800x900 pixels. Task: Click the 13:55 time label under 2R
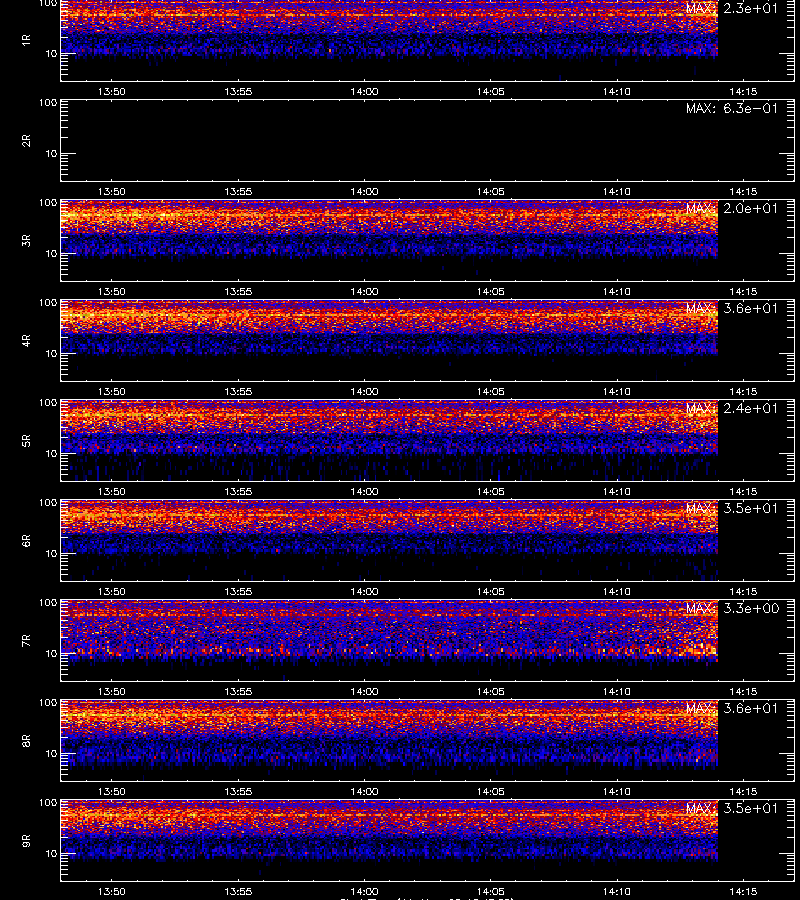[238, 191]
